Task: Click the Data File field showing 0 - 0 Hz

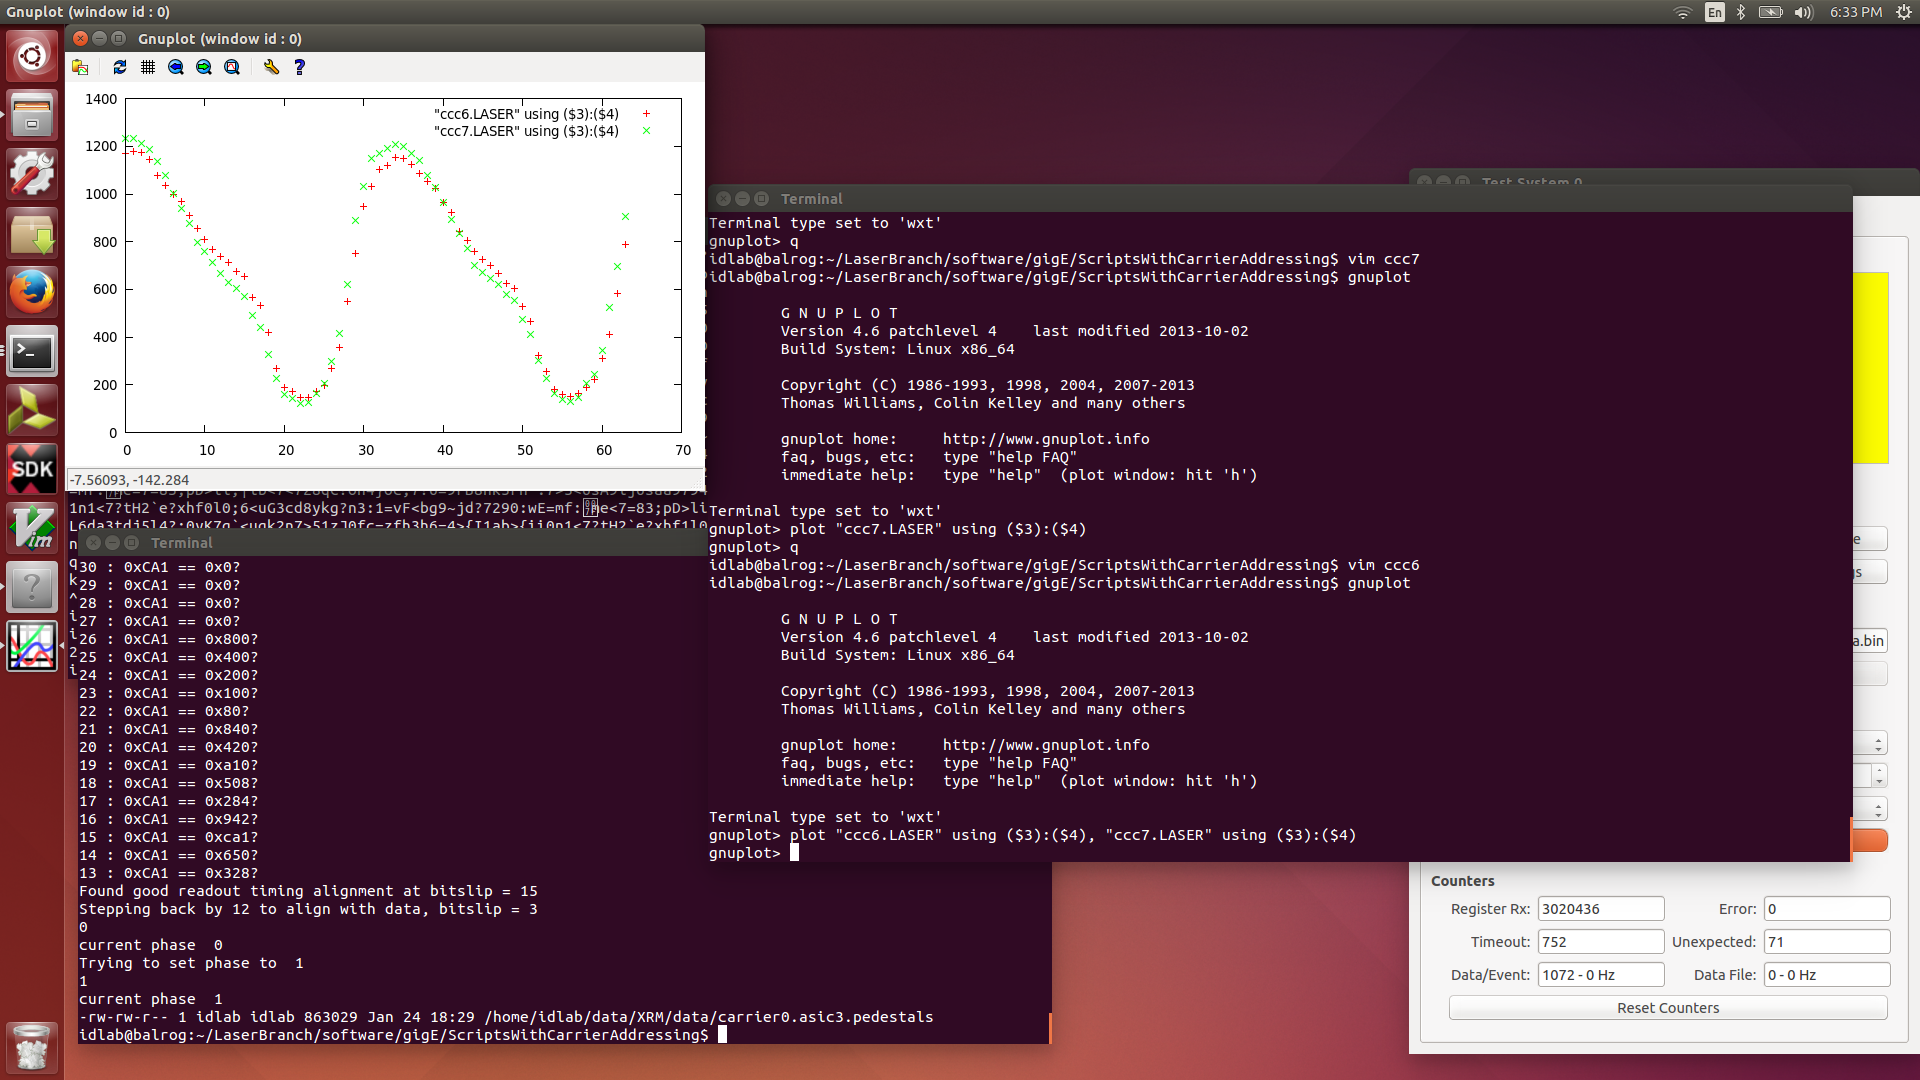Action: click(1827, 975)
